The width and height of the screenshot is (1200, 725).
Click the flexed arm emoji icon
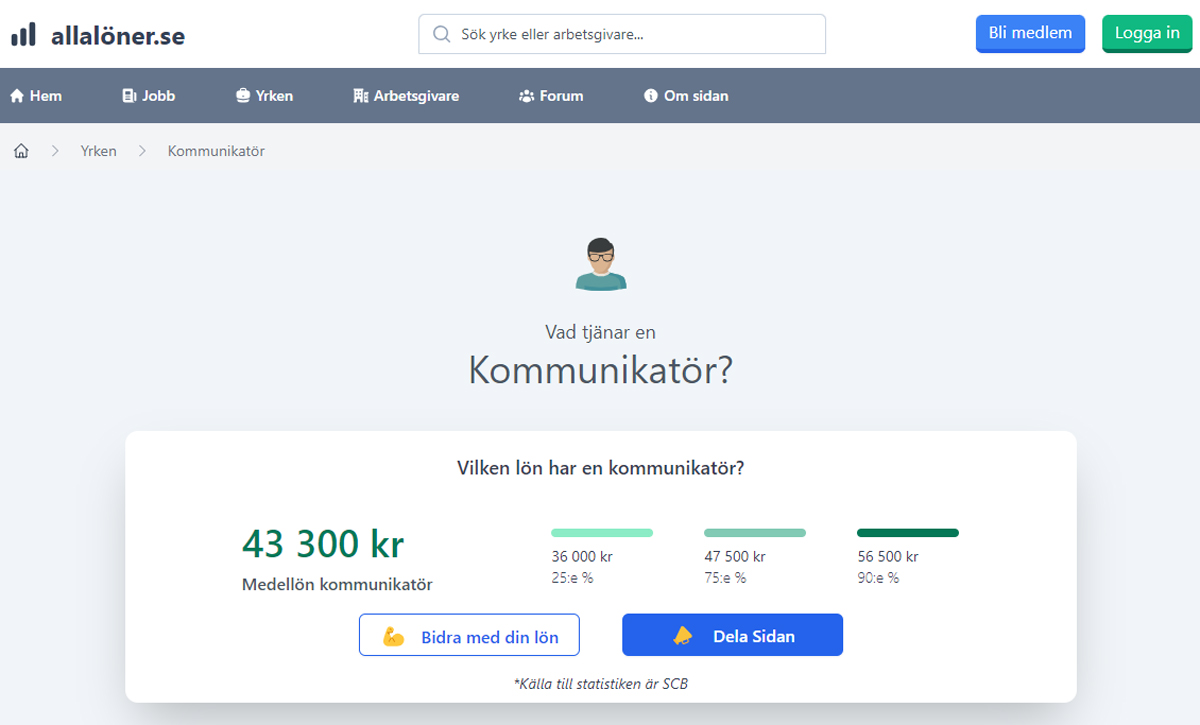point(393,636)
